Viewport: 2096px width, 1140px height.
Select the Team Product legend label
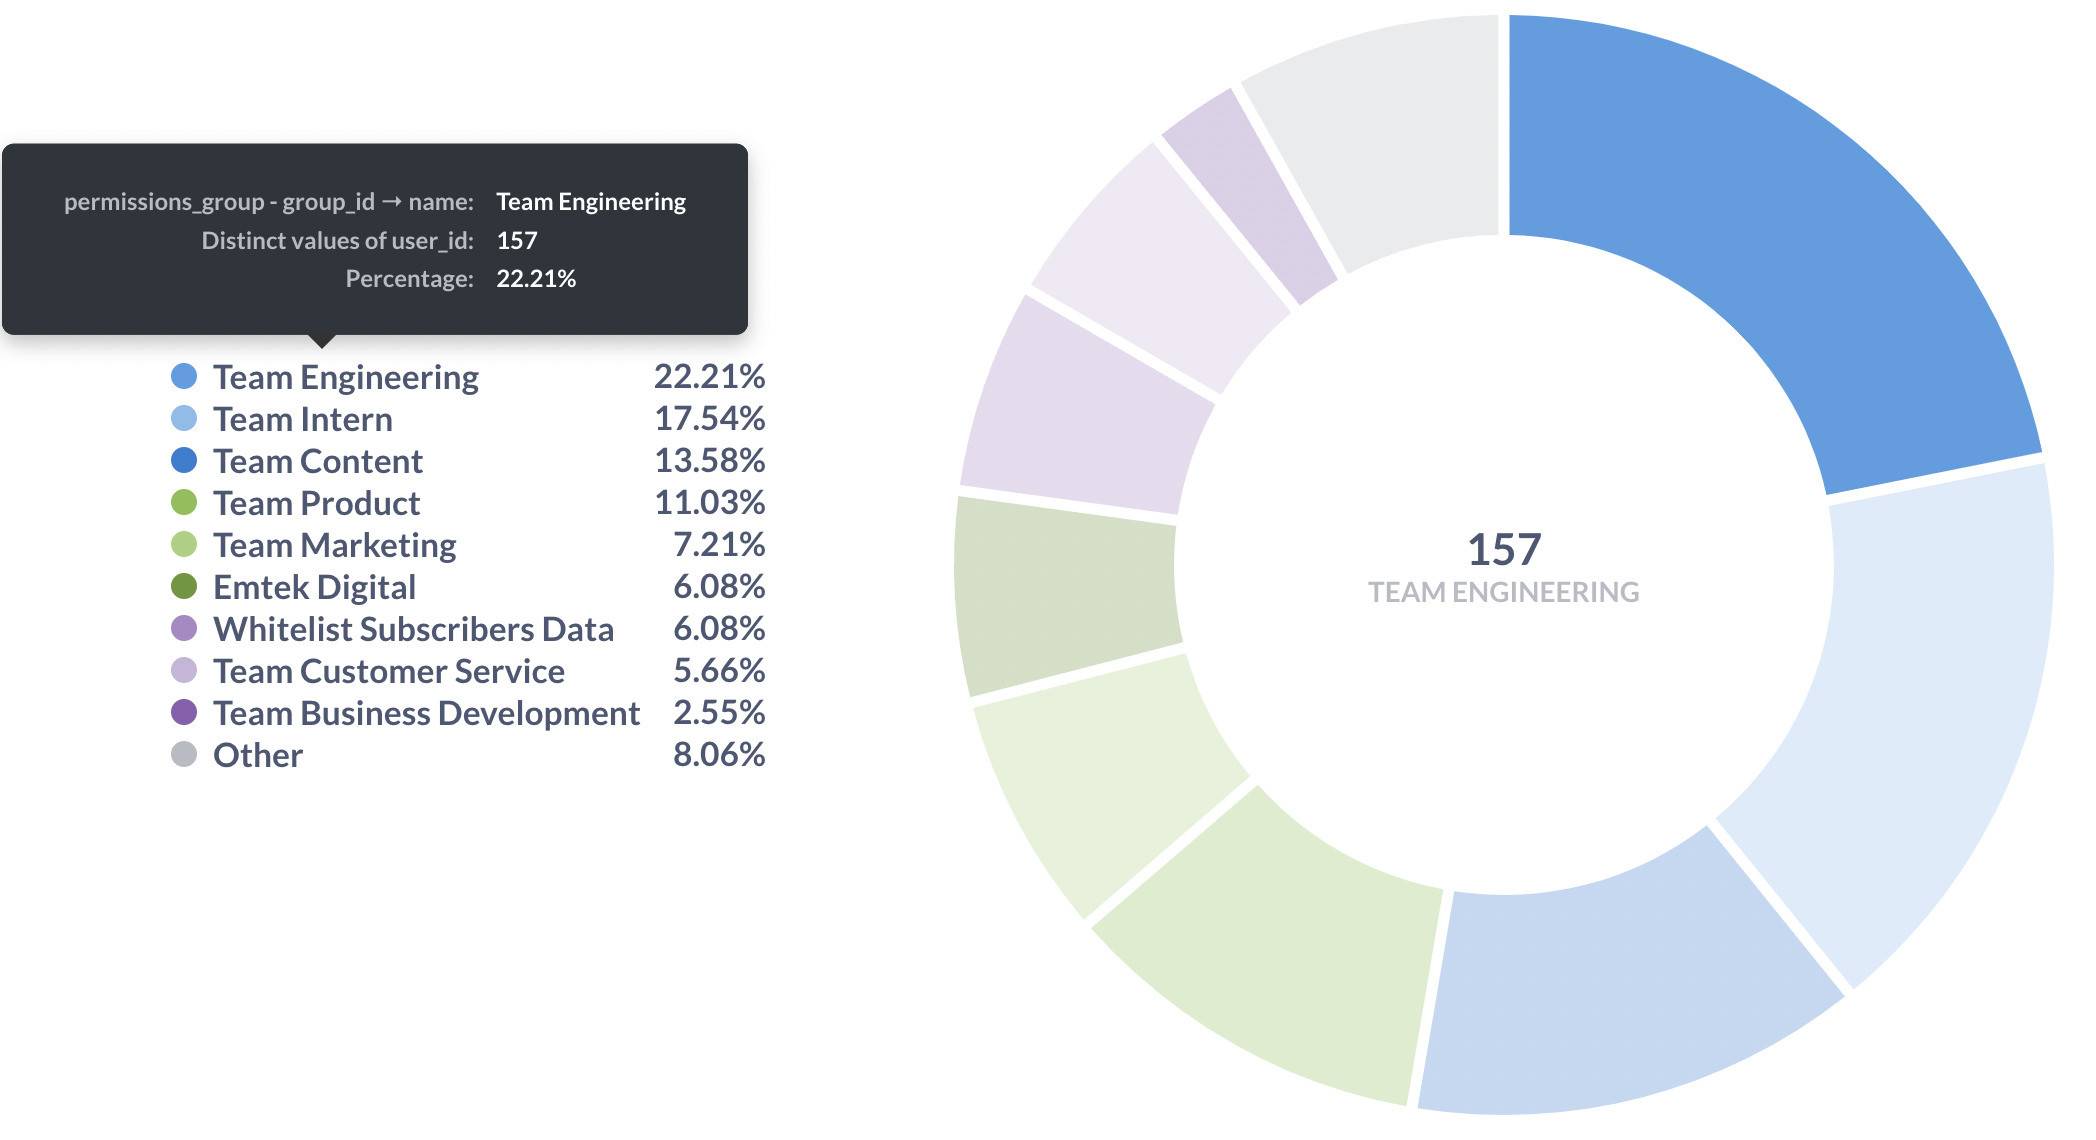click(x=317, y=503)
